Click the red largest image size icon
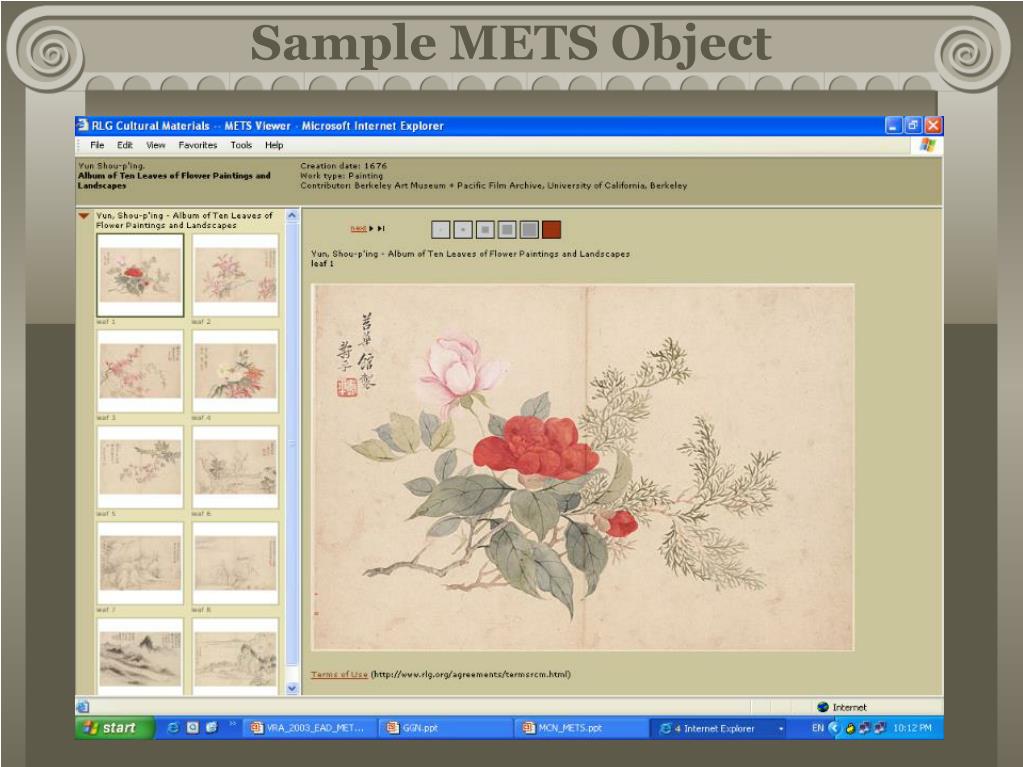The height and width of the screenshot is (767, 1023). 551,230
